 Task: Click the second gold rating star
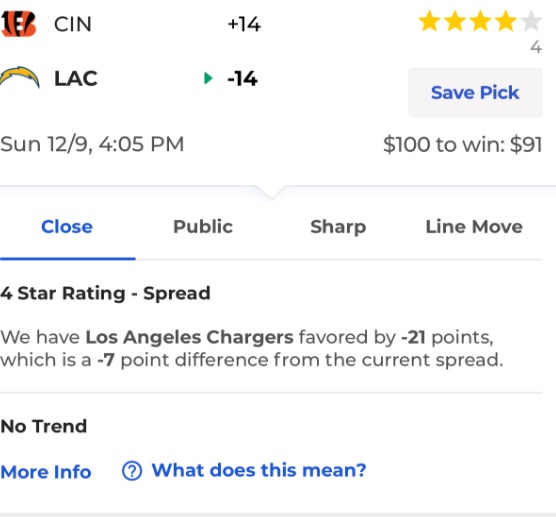tap(455, 21)
